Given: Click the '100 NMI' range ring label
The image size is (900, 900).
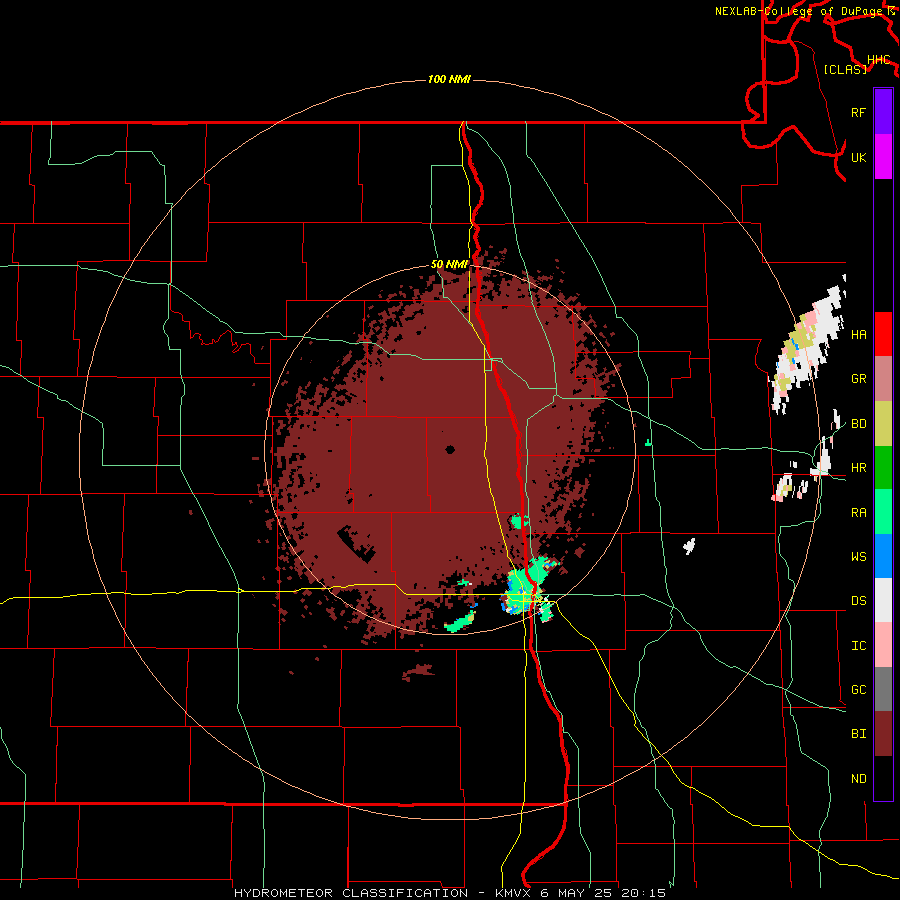Looking at the screenshot, I should [449, 79].
